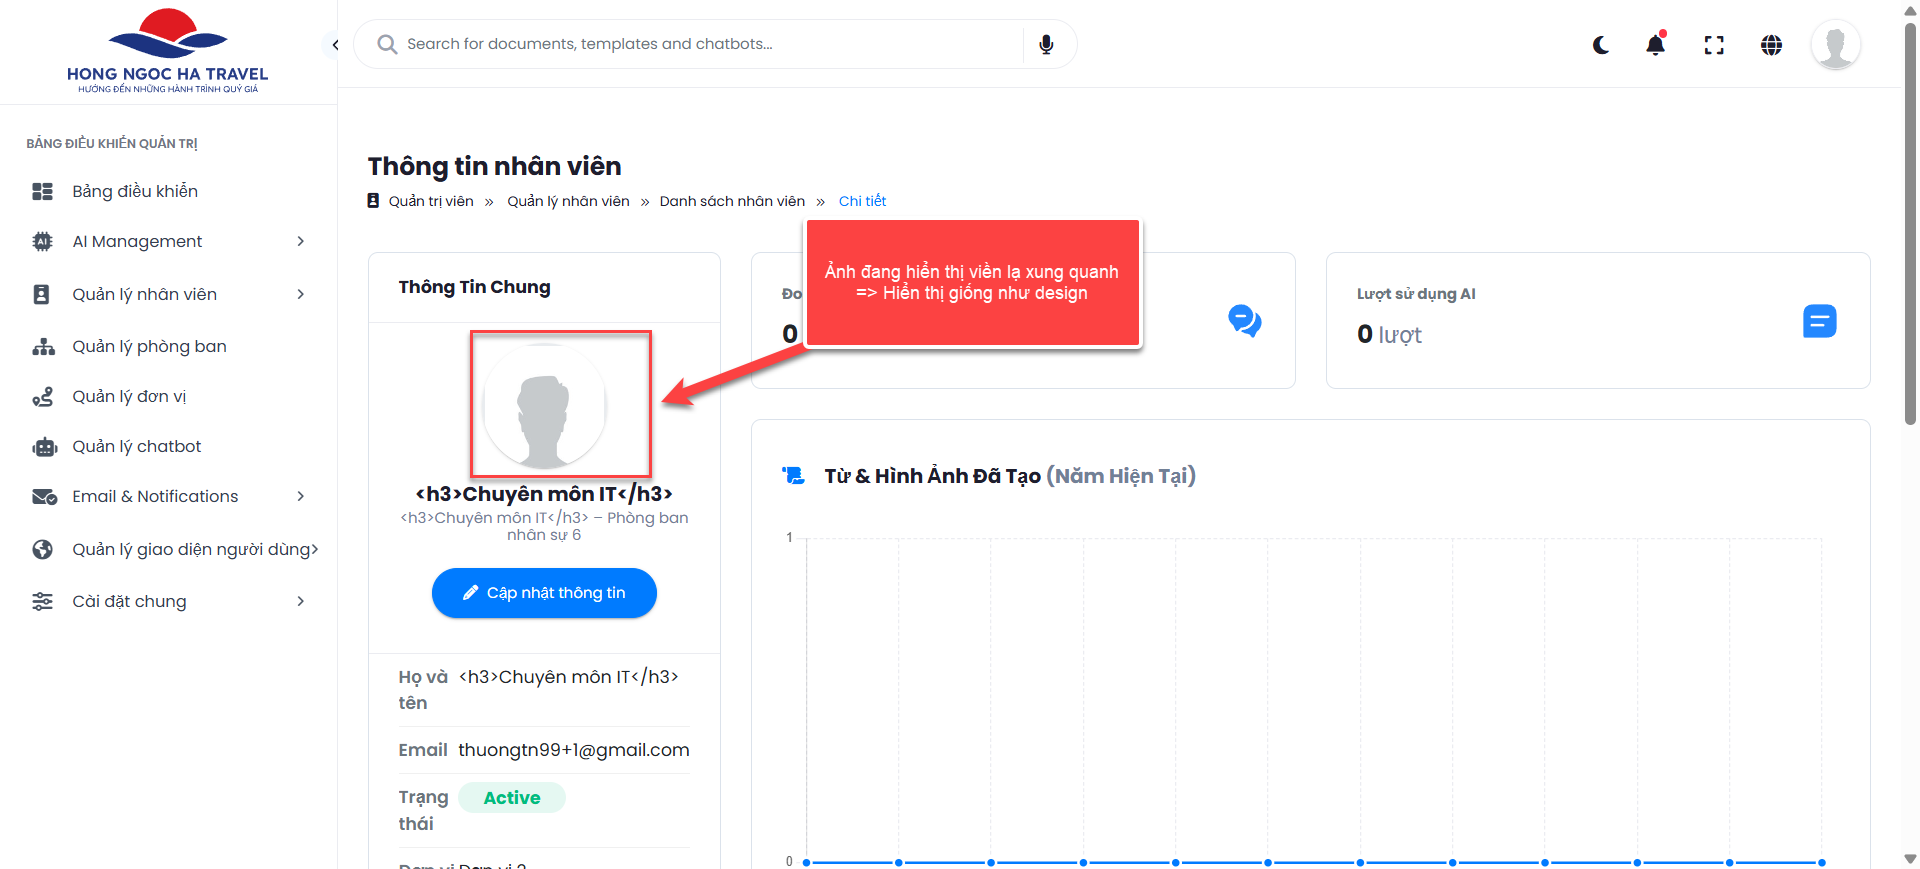Screen dimensions: 1920x869
Task: Collapse the sidebar with arrow toggle
Action: pyautogui.click(x=335, y=45)
